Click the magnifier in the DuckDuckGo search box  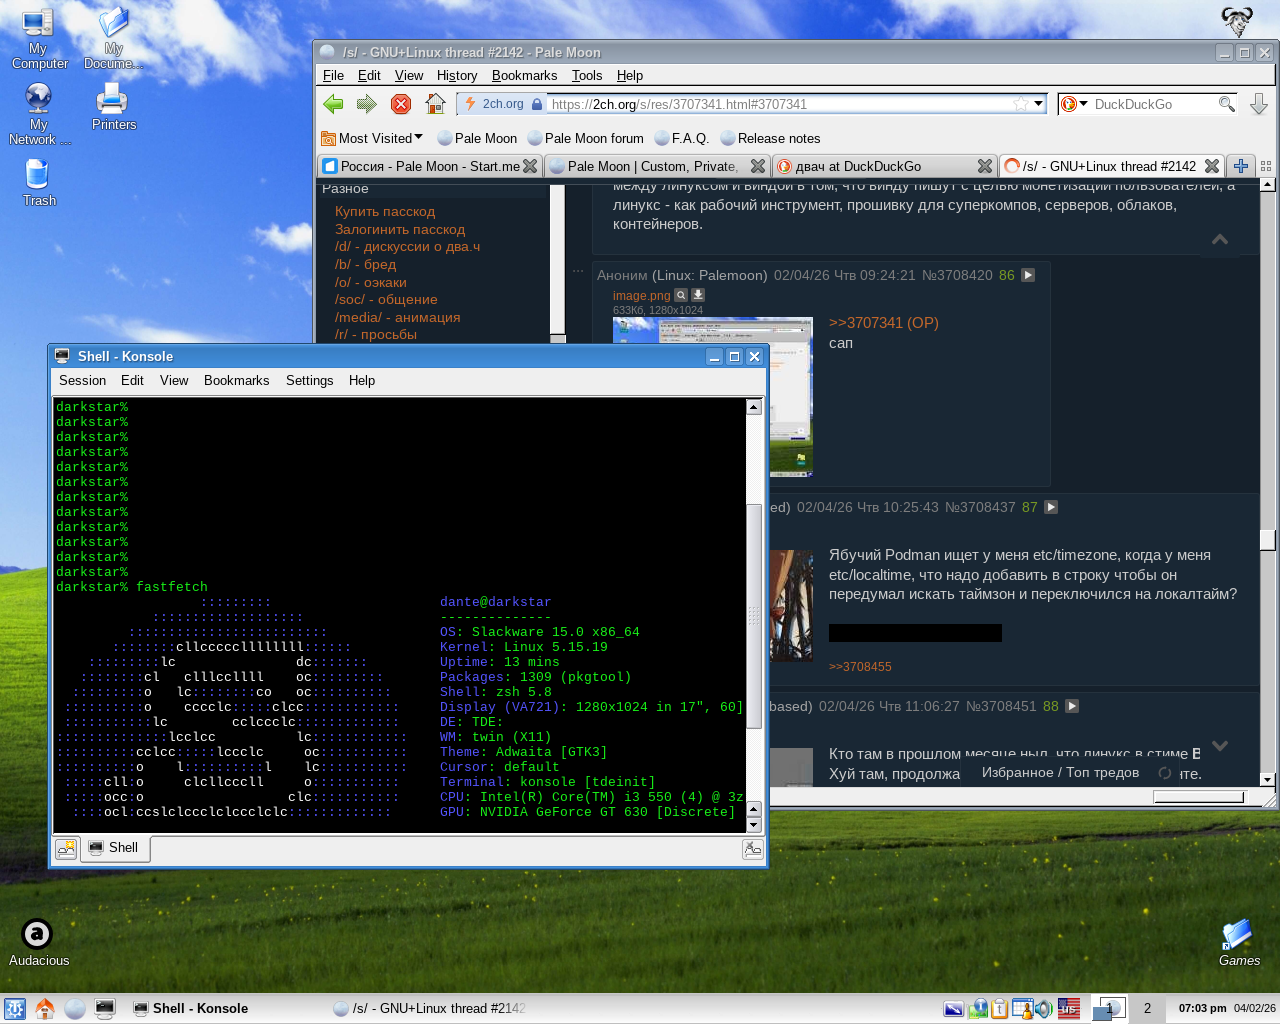(1226, 104)
